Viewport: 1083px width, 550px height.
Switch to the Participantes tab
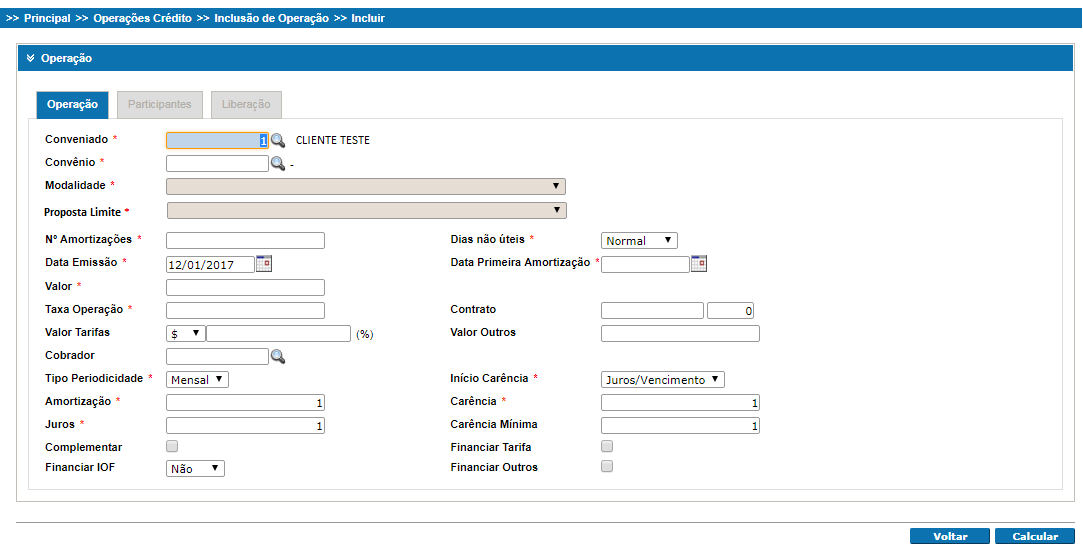pos(160,105)
